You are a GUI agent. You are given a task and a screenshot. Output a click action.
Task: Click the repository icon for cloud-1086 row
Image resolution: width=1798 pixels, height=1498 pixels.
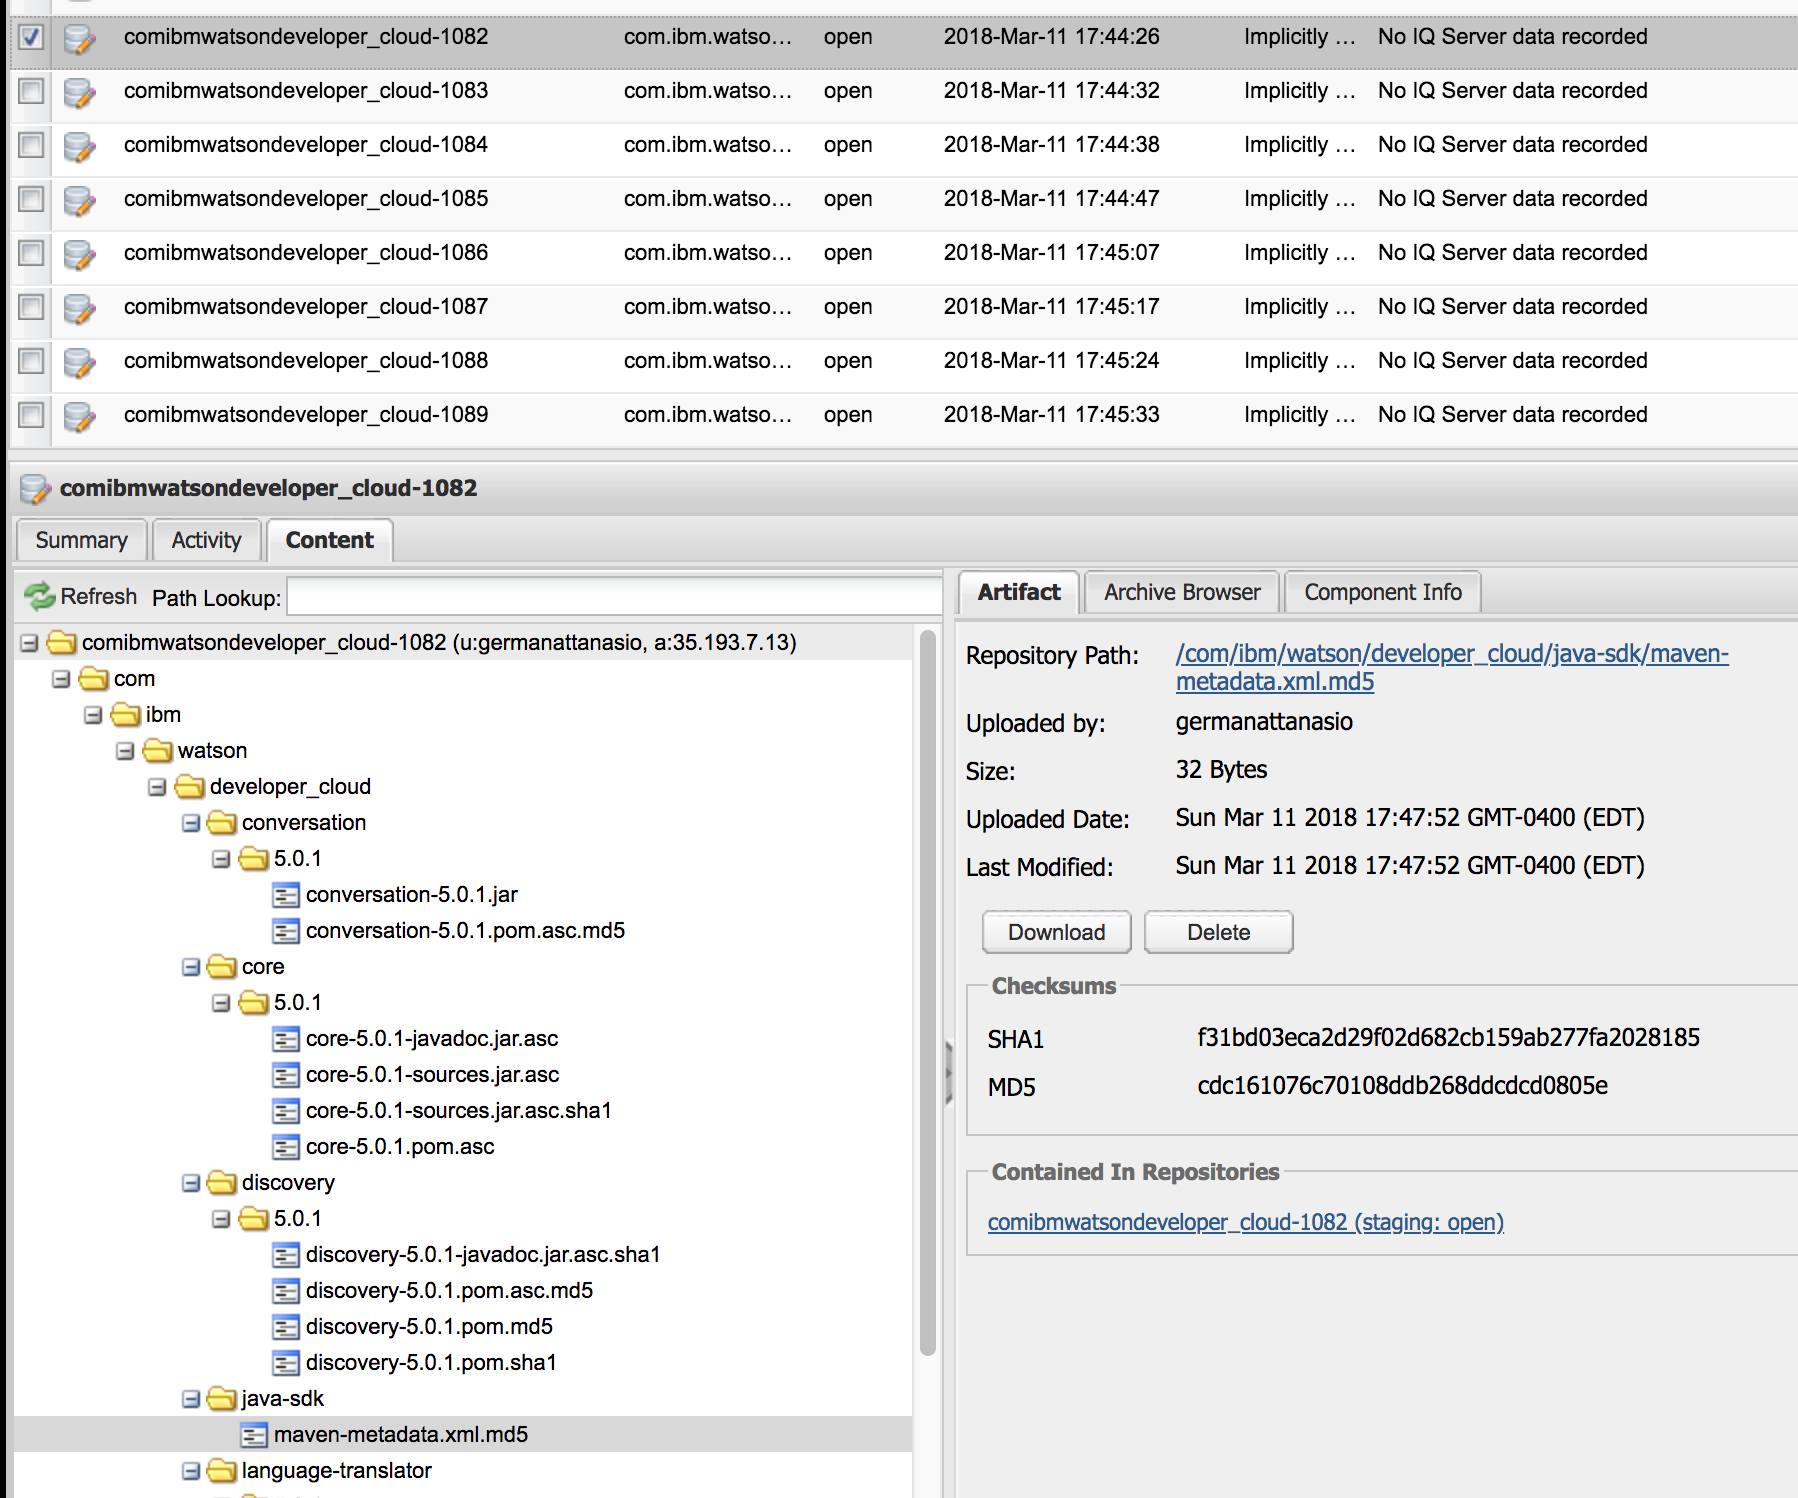tap(79, 254)
